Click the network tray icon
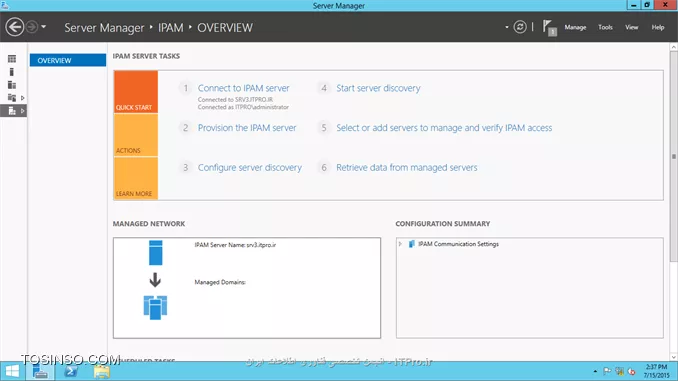This screenshot has height=381, width=678. pyautogui.click(x=620, y=371)
